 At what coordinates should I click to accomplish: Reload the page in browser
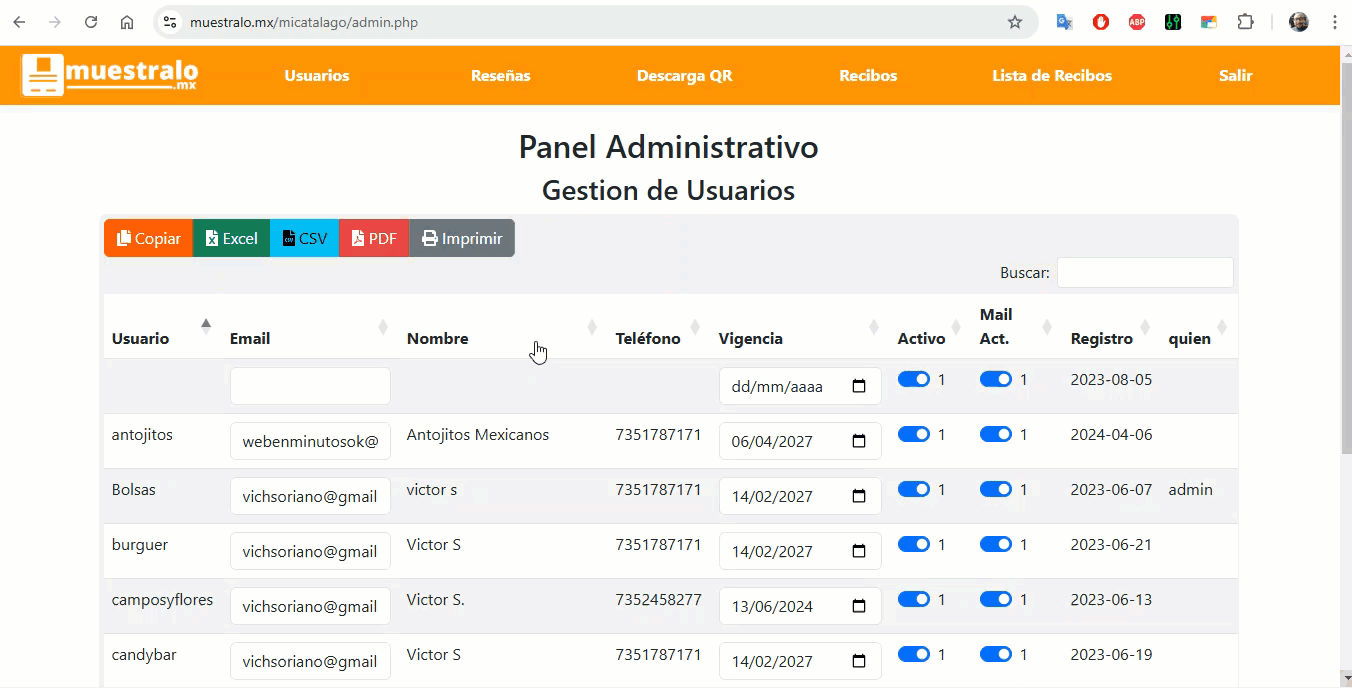point(91,22)
